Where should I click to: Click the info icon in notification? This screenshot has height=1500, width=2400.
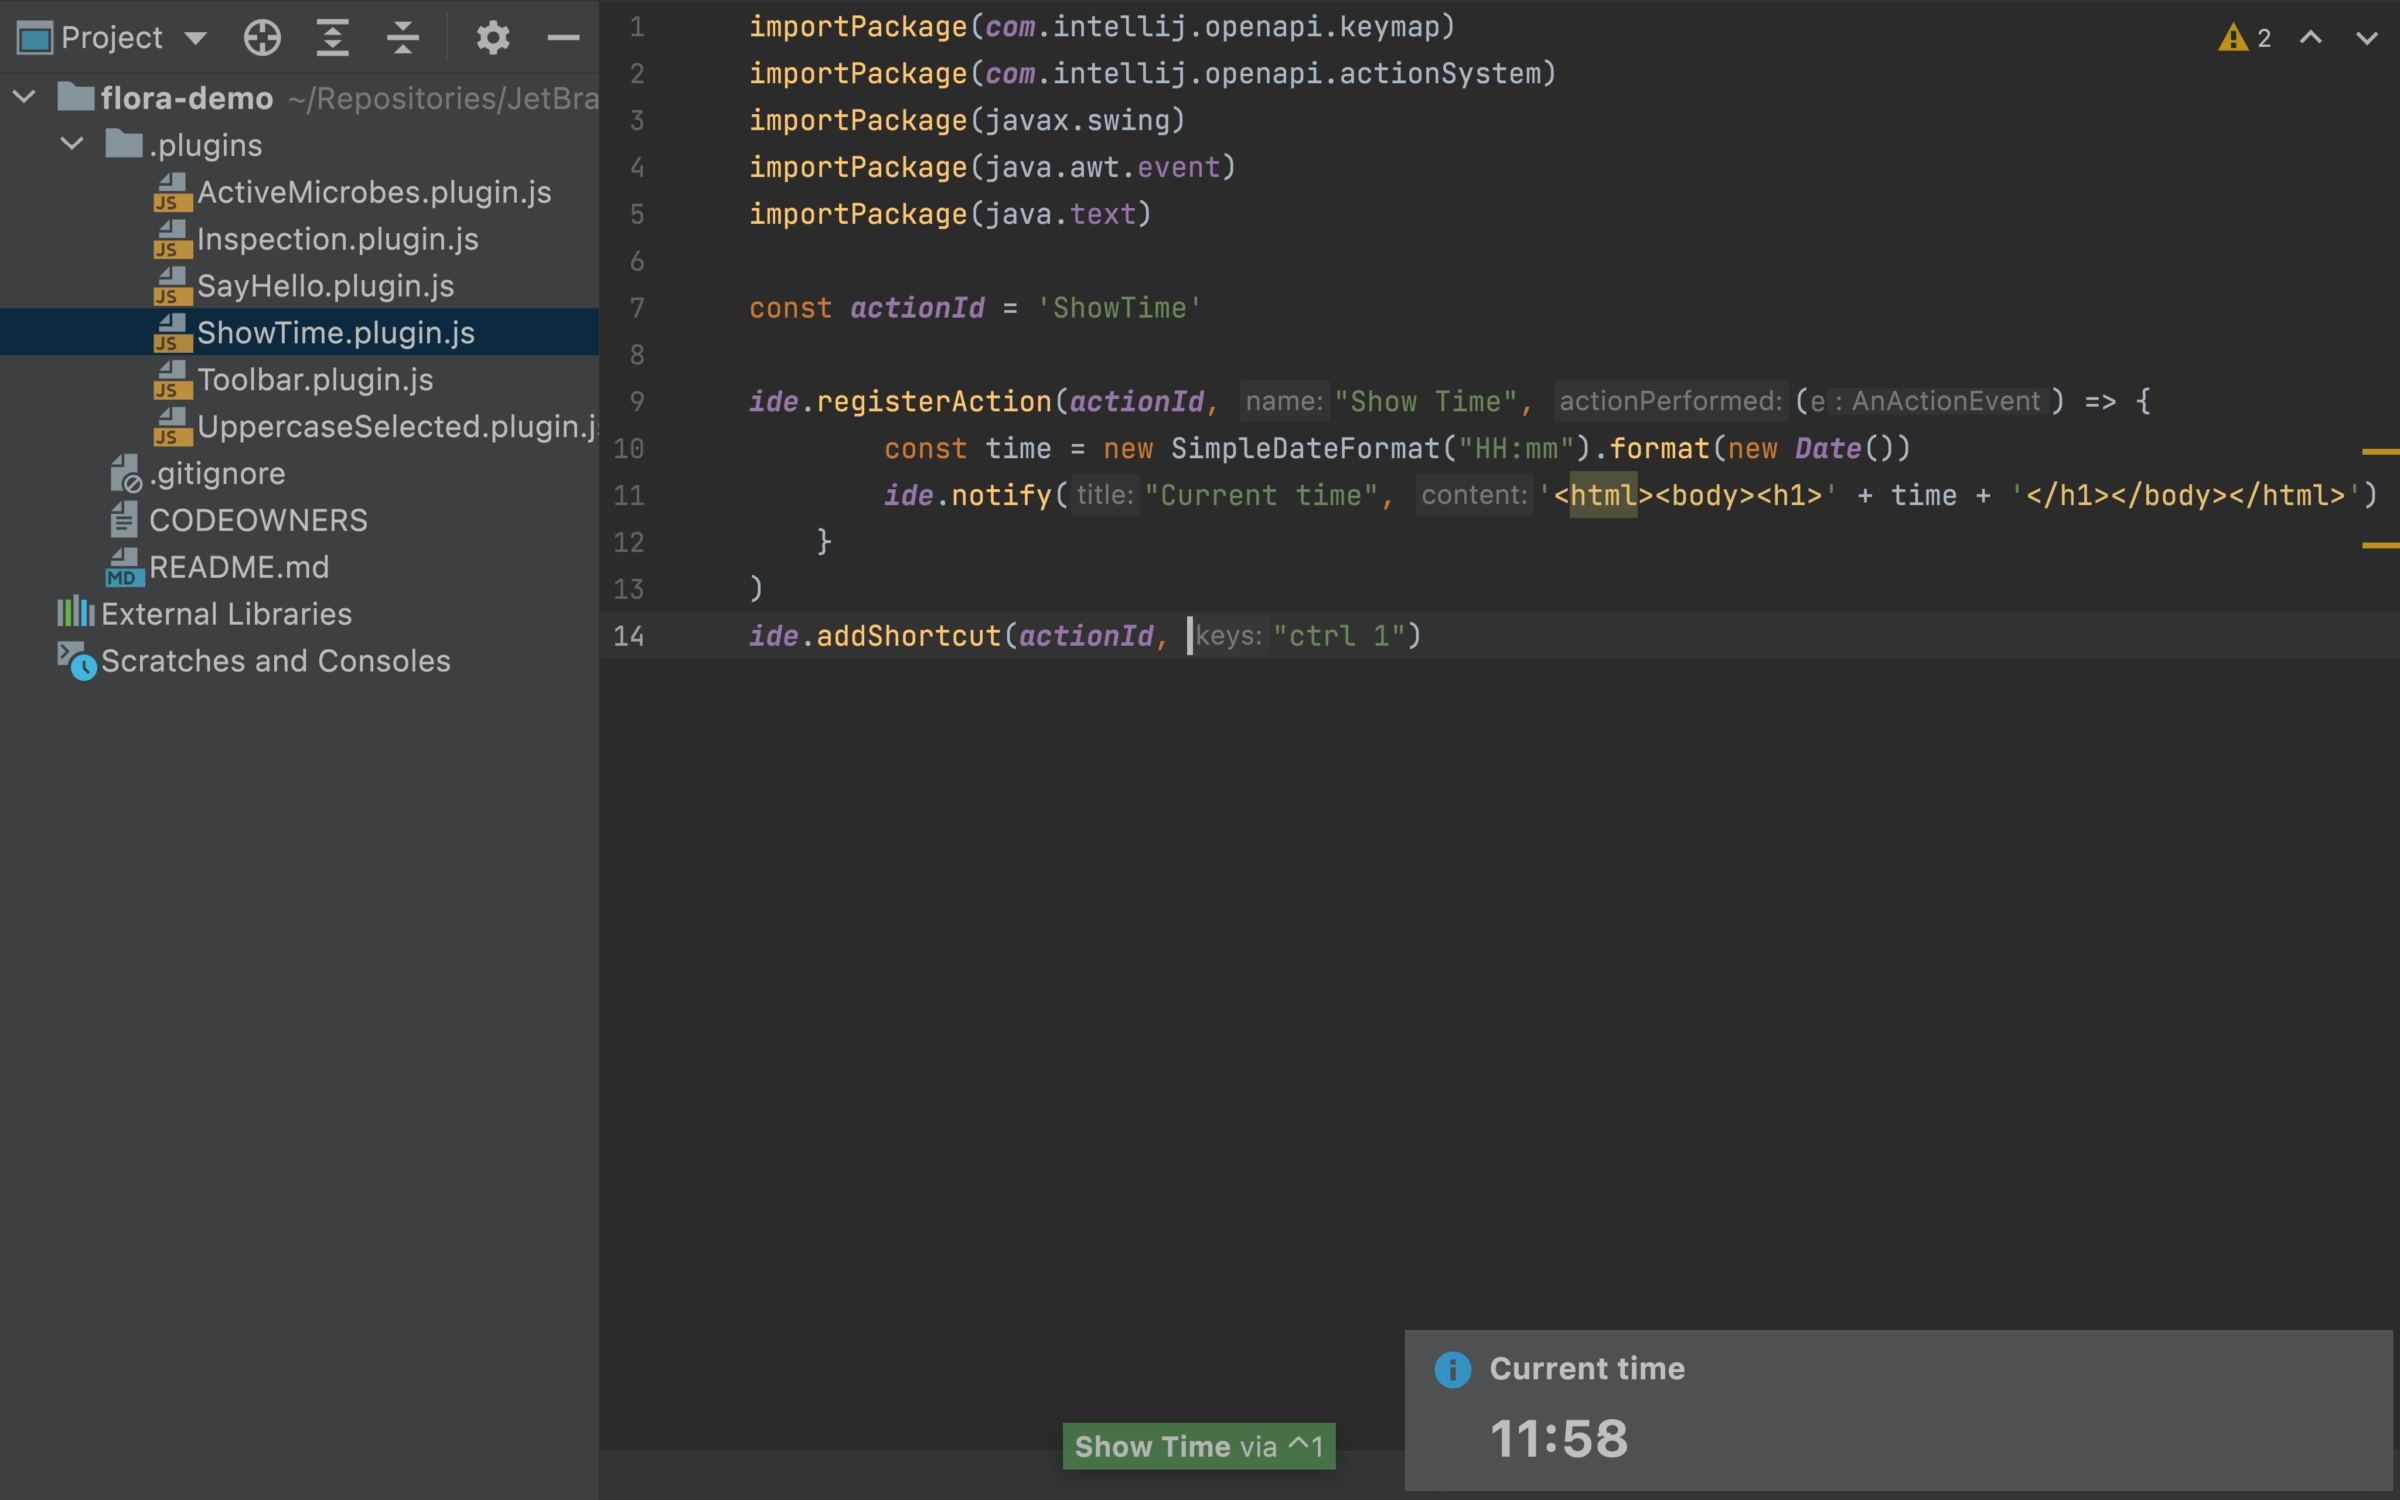(x=1453, y=1369)
